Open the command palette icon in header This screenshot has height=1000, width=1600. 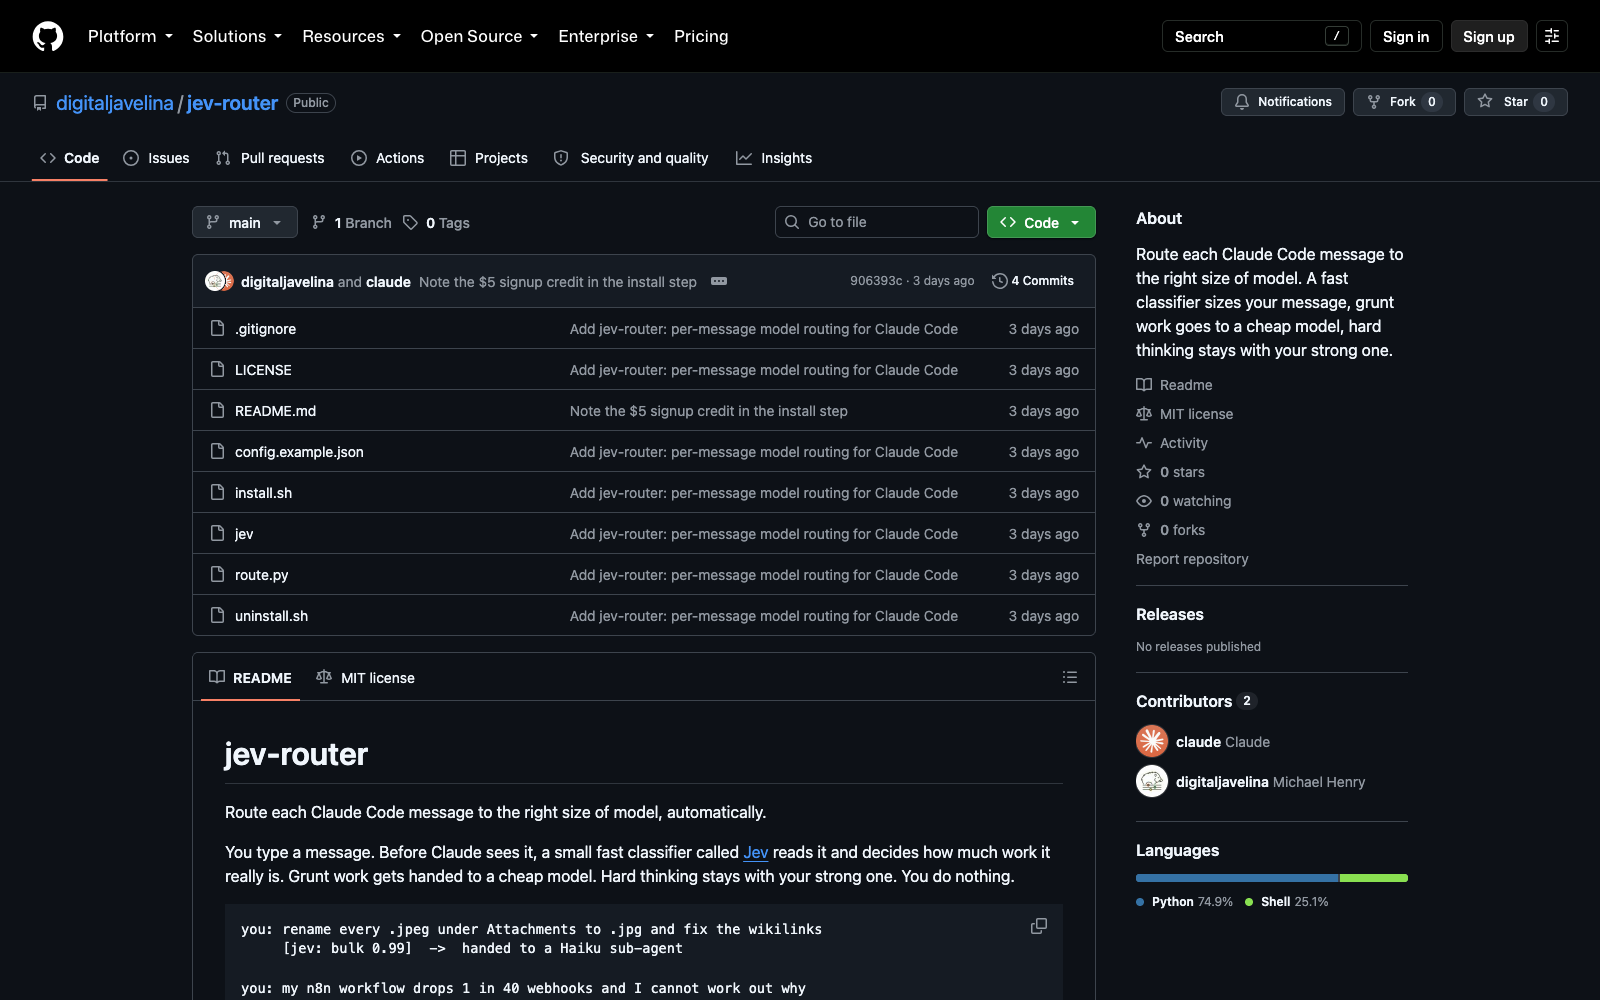(1552, 36)
